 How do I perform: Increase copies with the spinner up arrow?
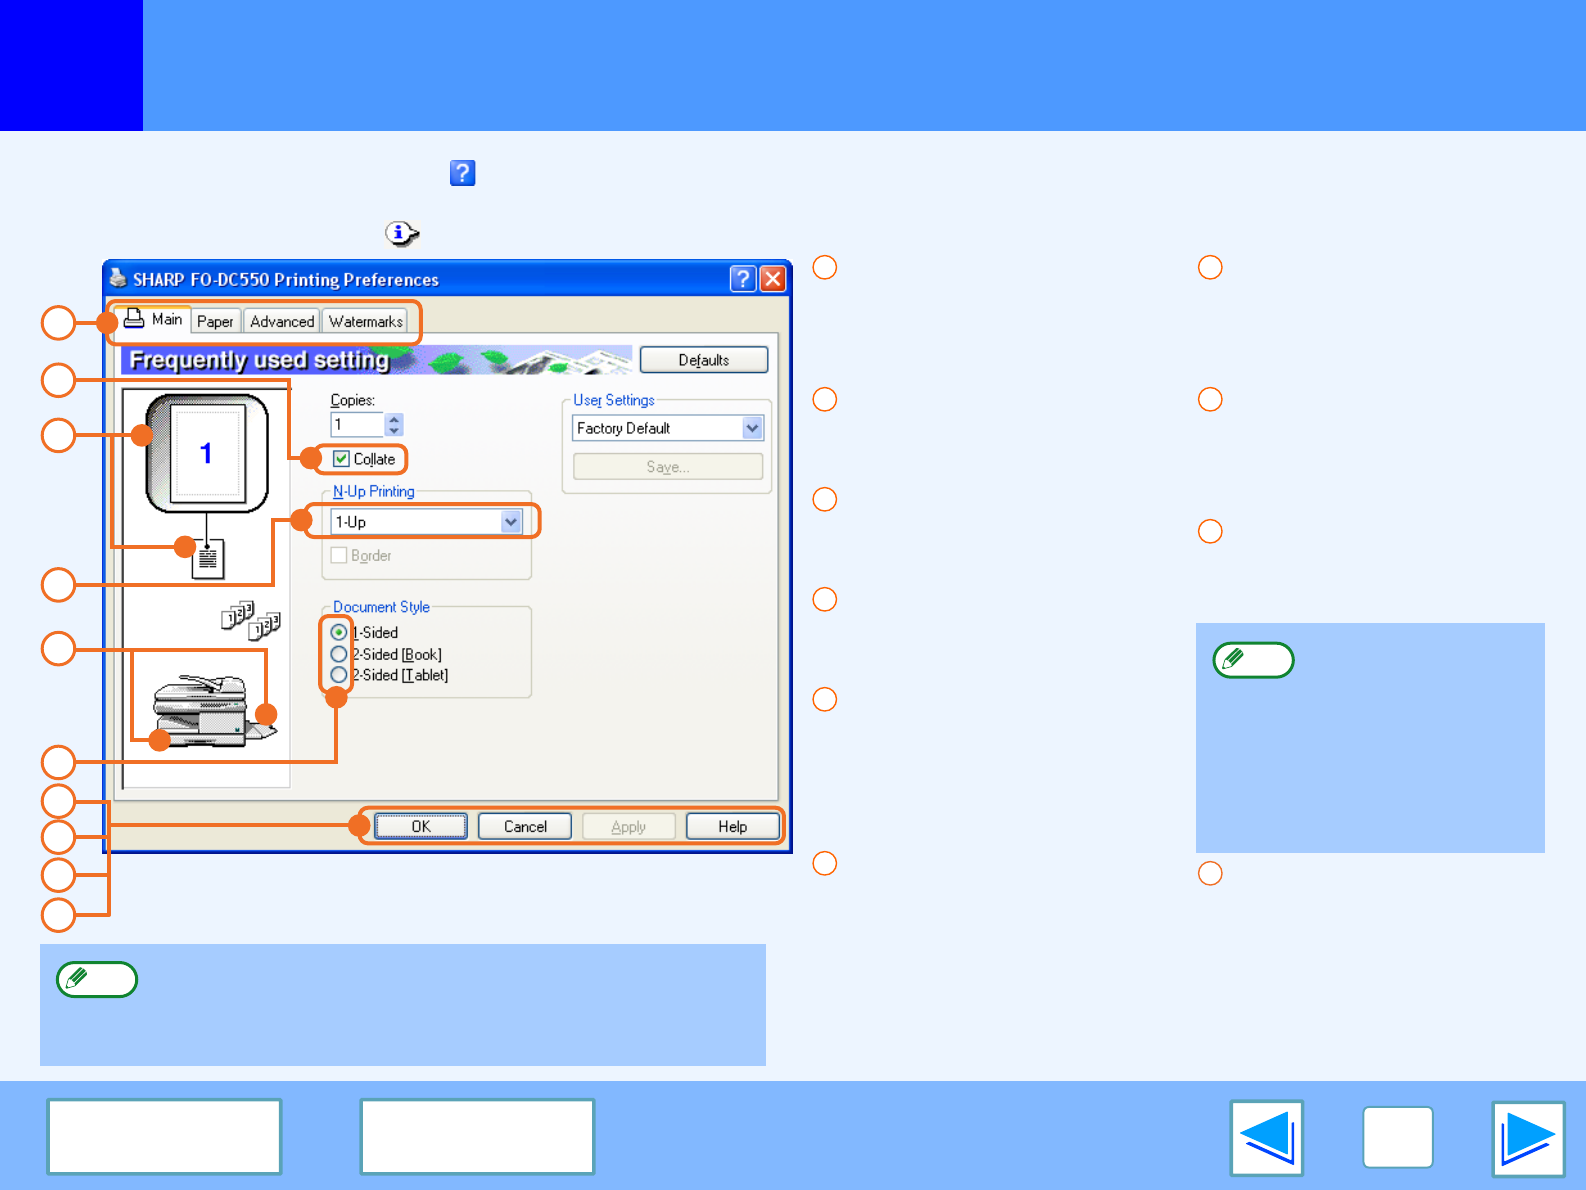pos(394,419)
